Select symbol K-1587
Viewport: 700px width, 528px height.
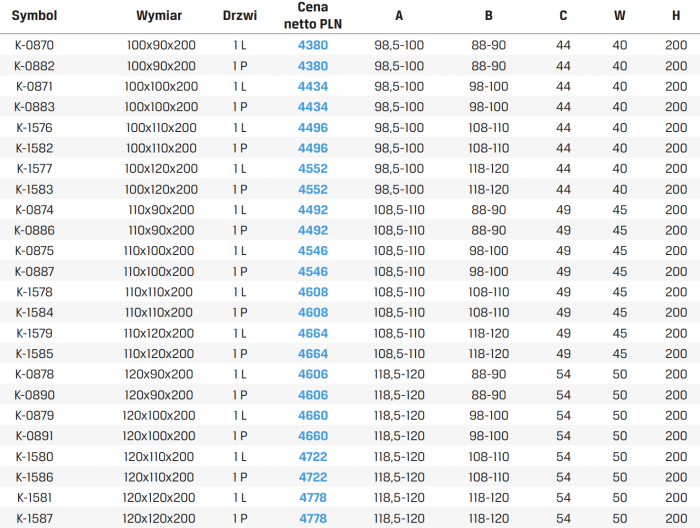coord(34,519)
